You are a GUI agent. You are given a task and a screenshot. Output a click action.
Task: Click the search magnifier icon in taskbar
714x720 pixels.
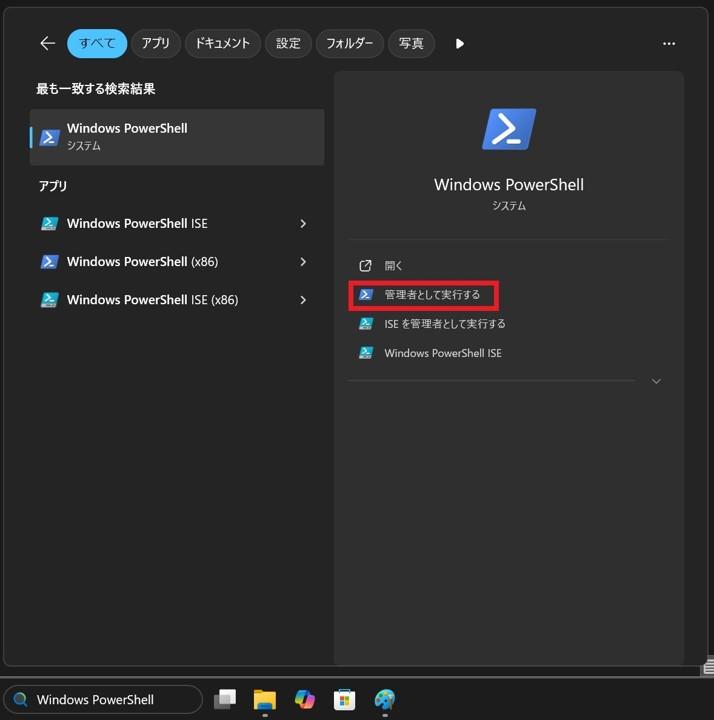coord(20,699)
